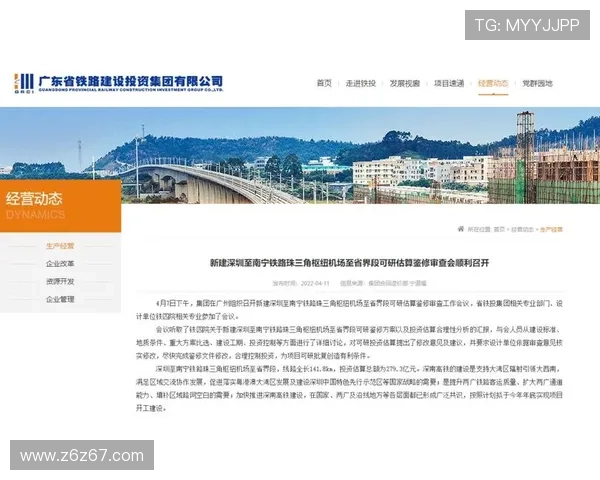This screenshot has height=480, width=600.
Task: Open the 发展视窗 navigation item
Action: click(x=405, y=83)
